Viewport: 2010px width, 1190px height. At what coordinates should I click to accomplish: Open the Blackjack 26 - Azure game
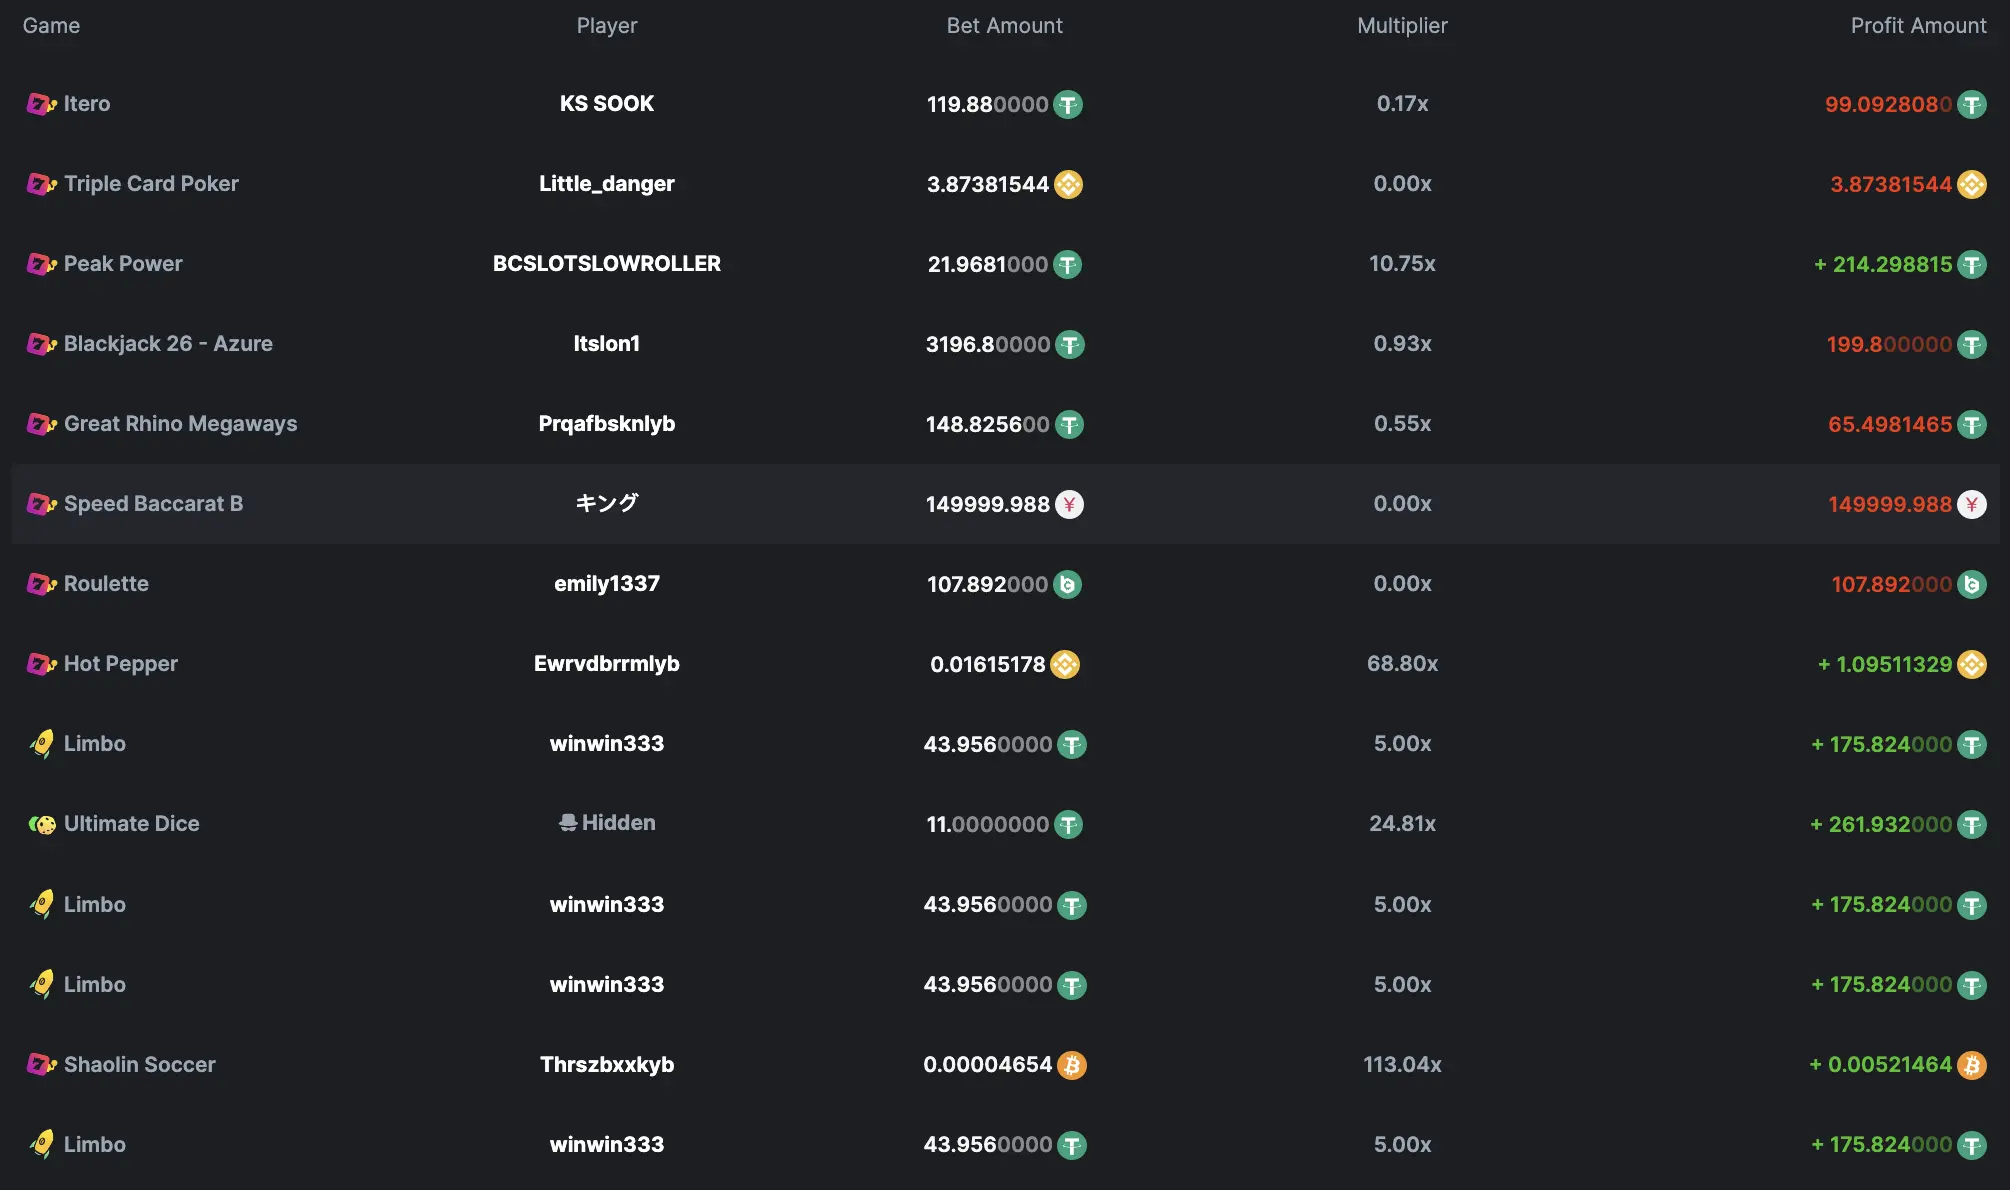click(x=168, y=344)
